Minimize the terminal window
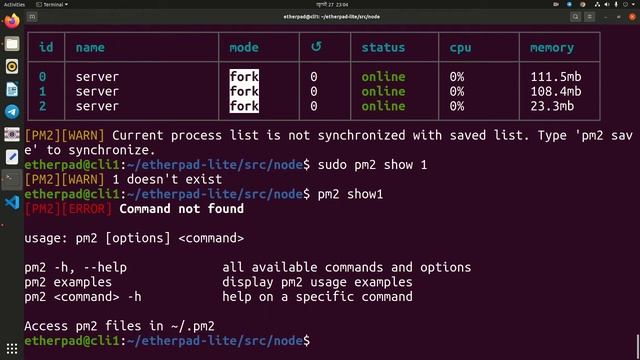The width and height of the screenshot is (640, 360). 606,17
